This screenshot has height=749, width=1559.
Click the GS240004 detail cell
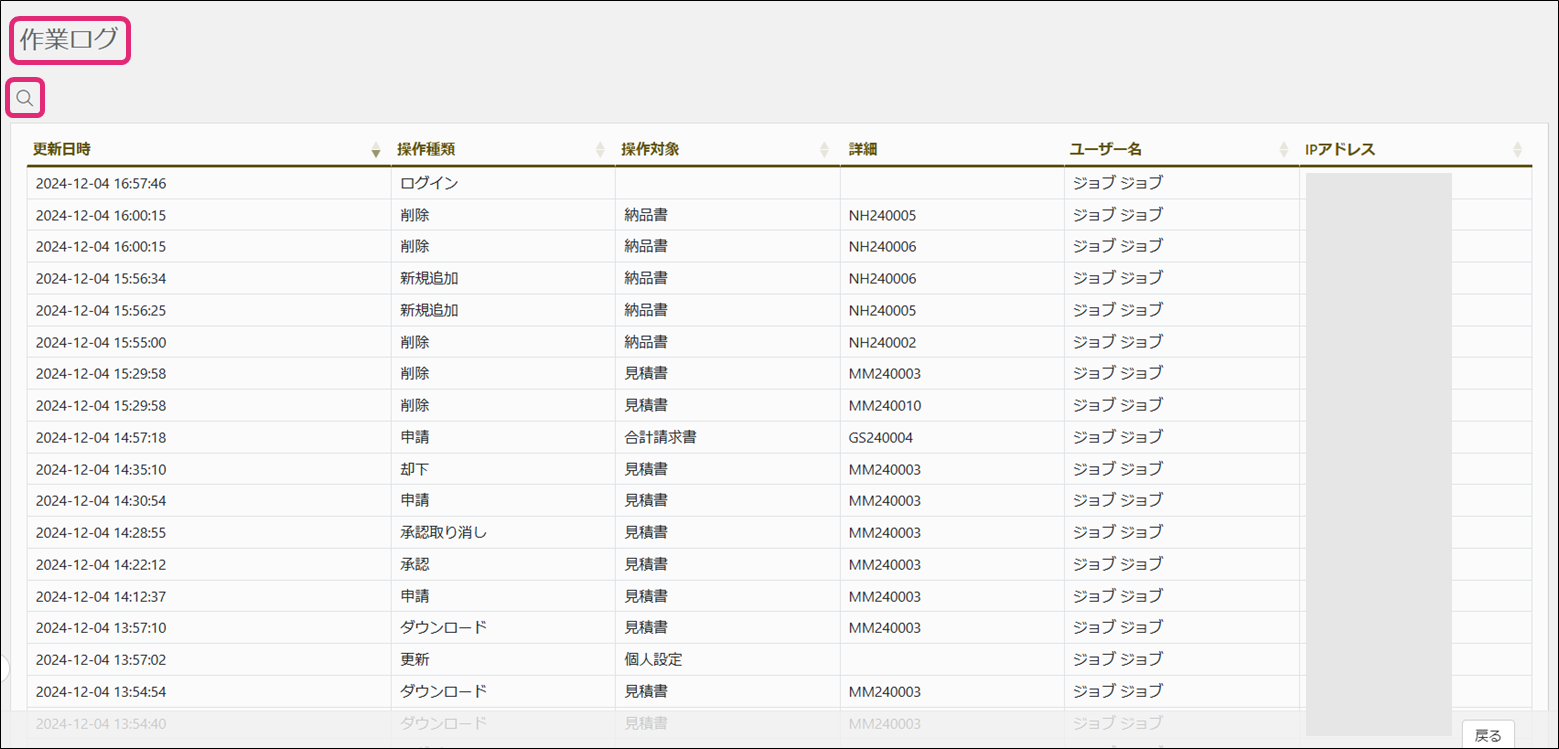coord(880,437)
